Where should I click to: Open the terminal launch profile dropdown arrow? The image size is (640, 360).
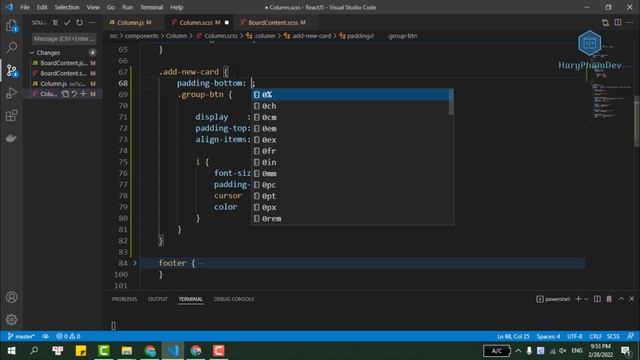pos(587,299)
